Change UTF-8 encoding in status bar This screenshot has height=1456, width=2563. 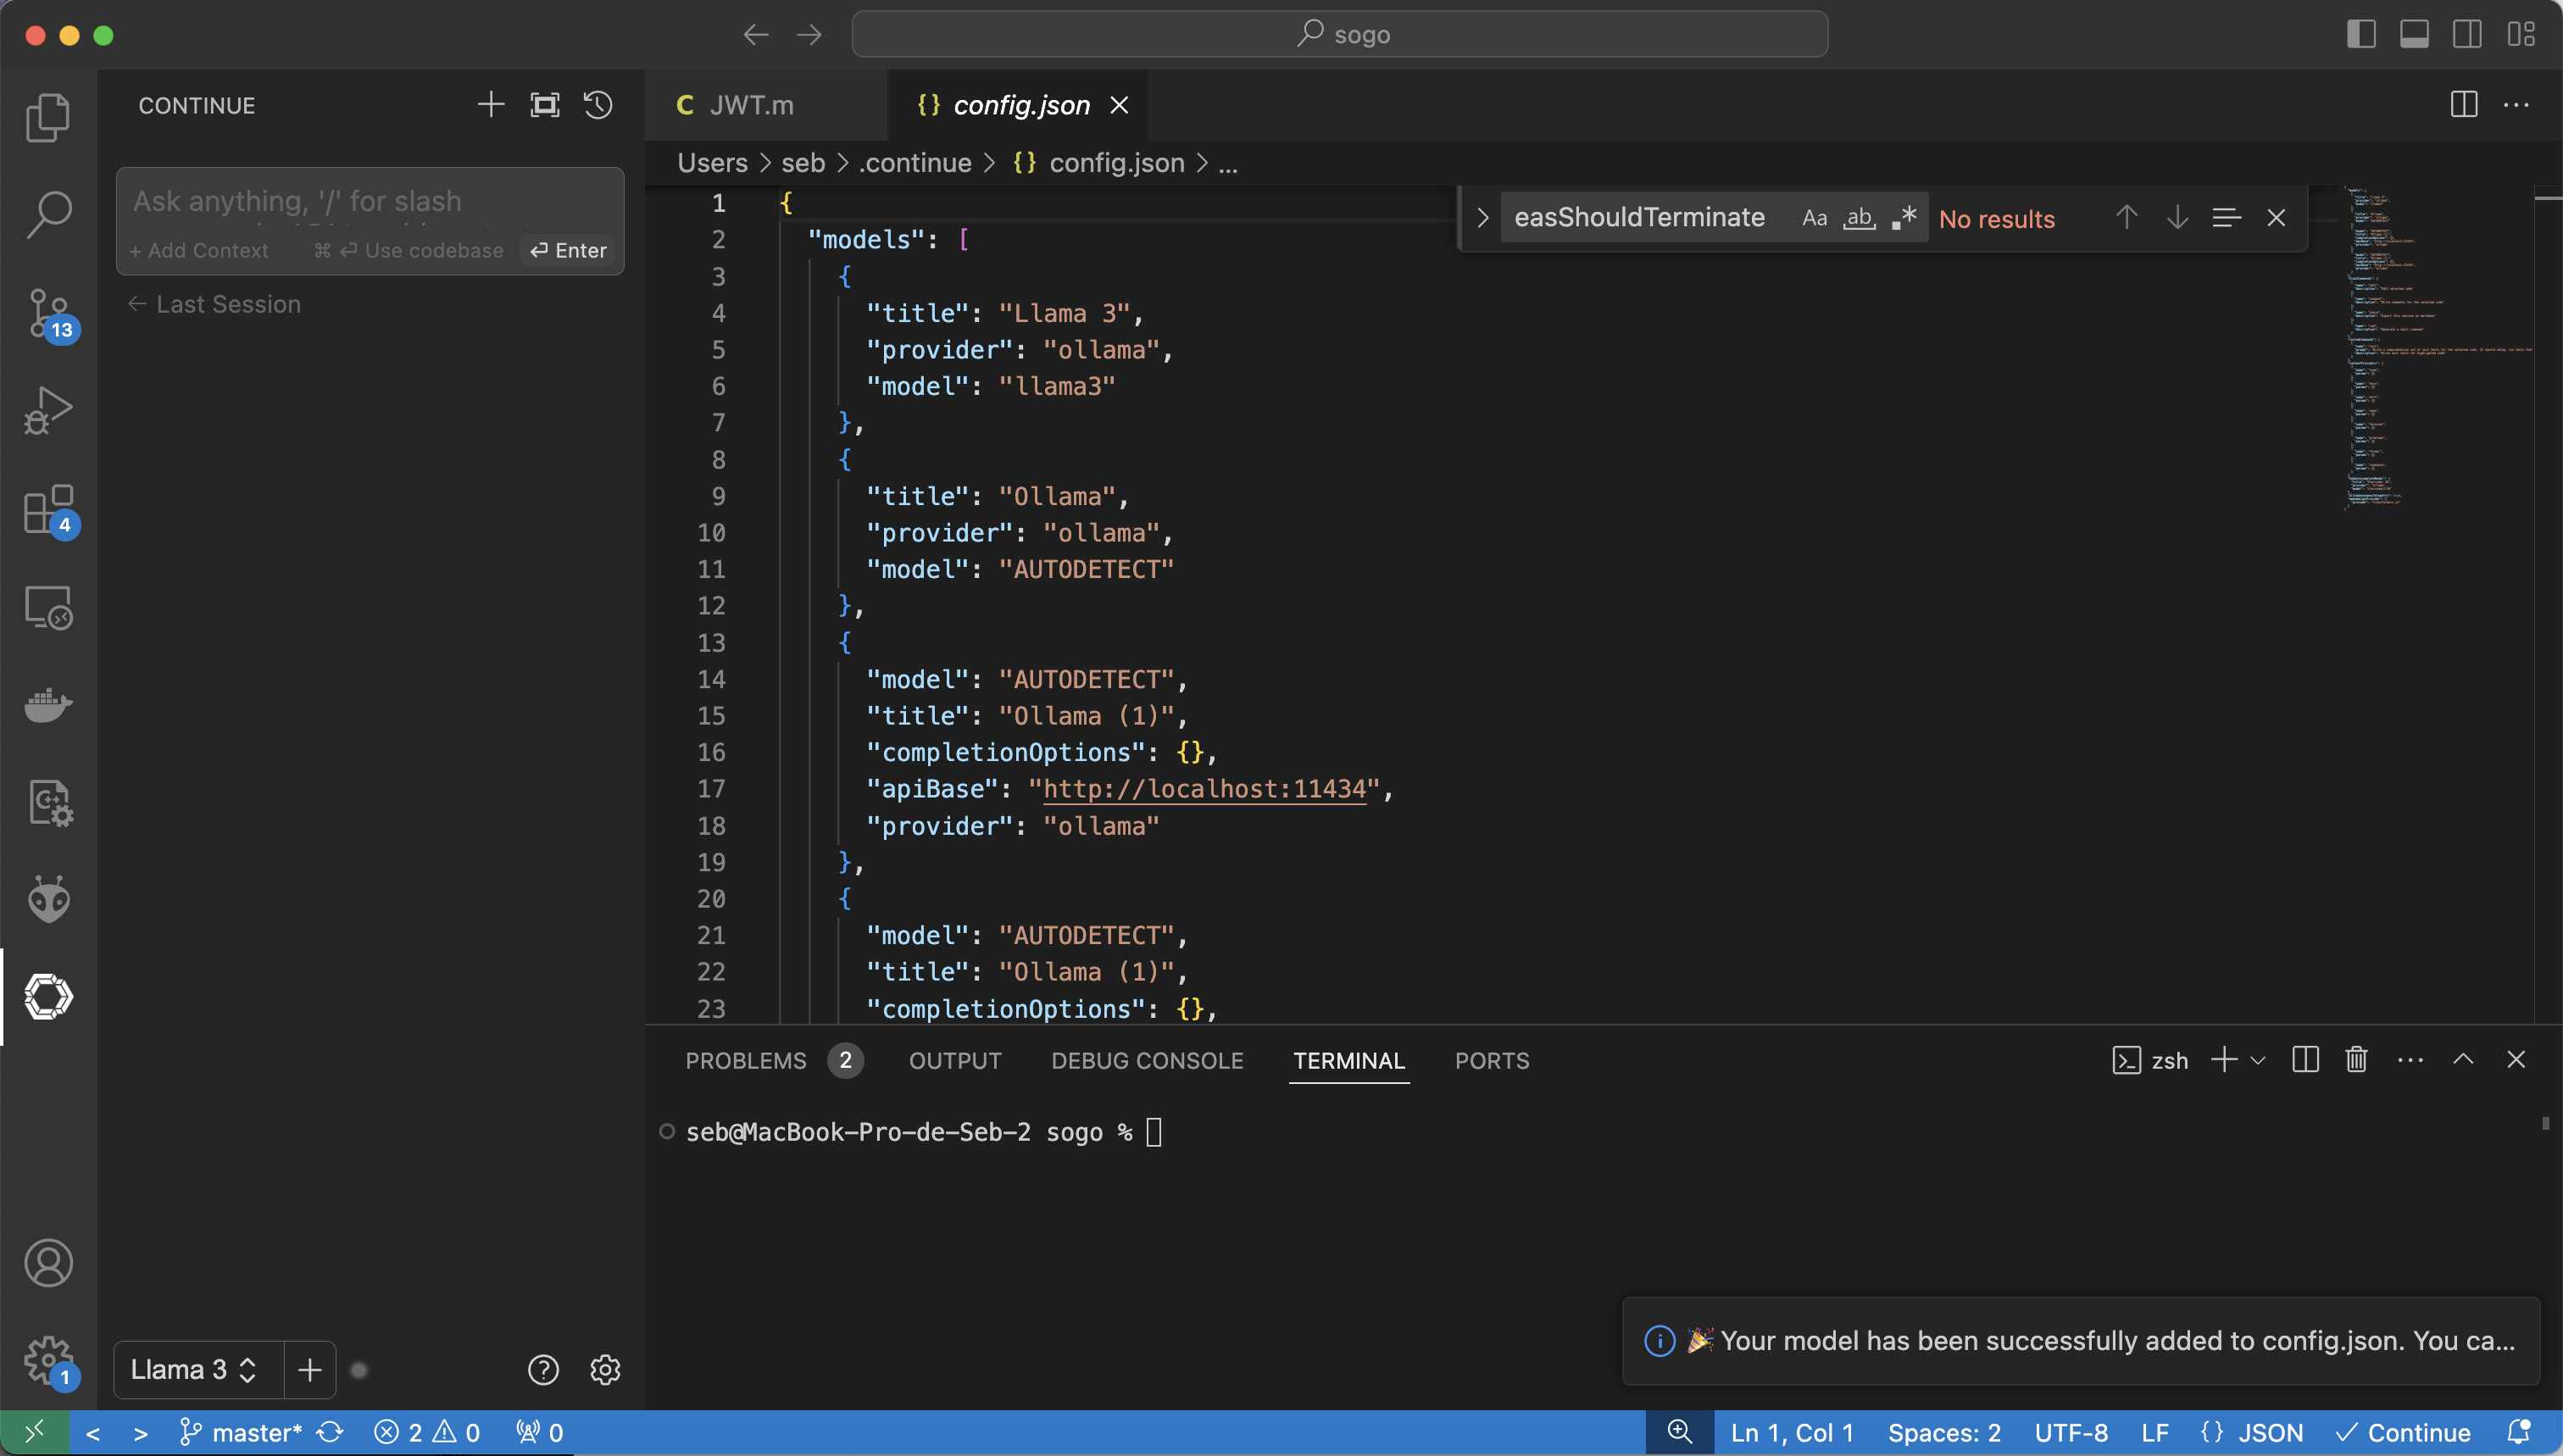point(2071,1432)
